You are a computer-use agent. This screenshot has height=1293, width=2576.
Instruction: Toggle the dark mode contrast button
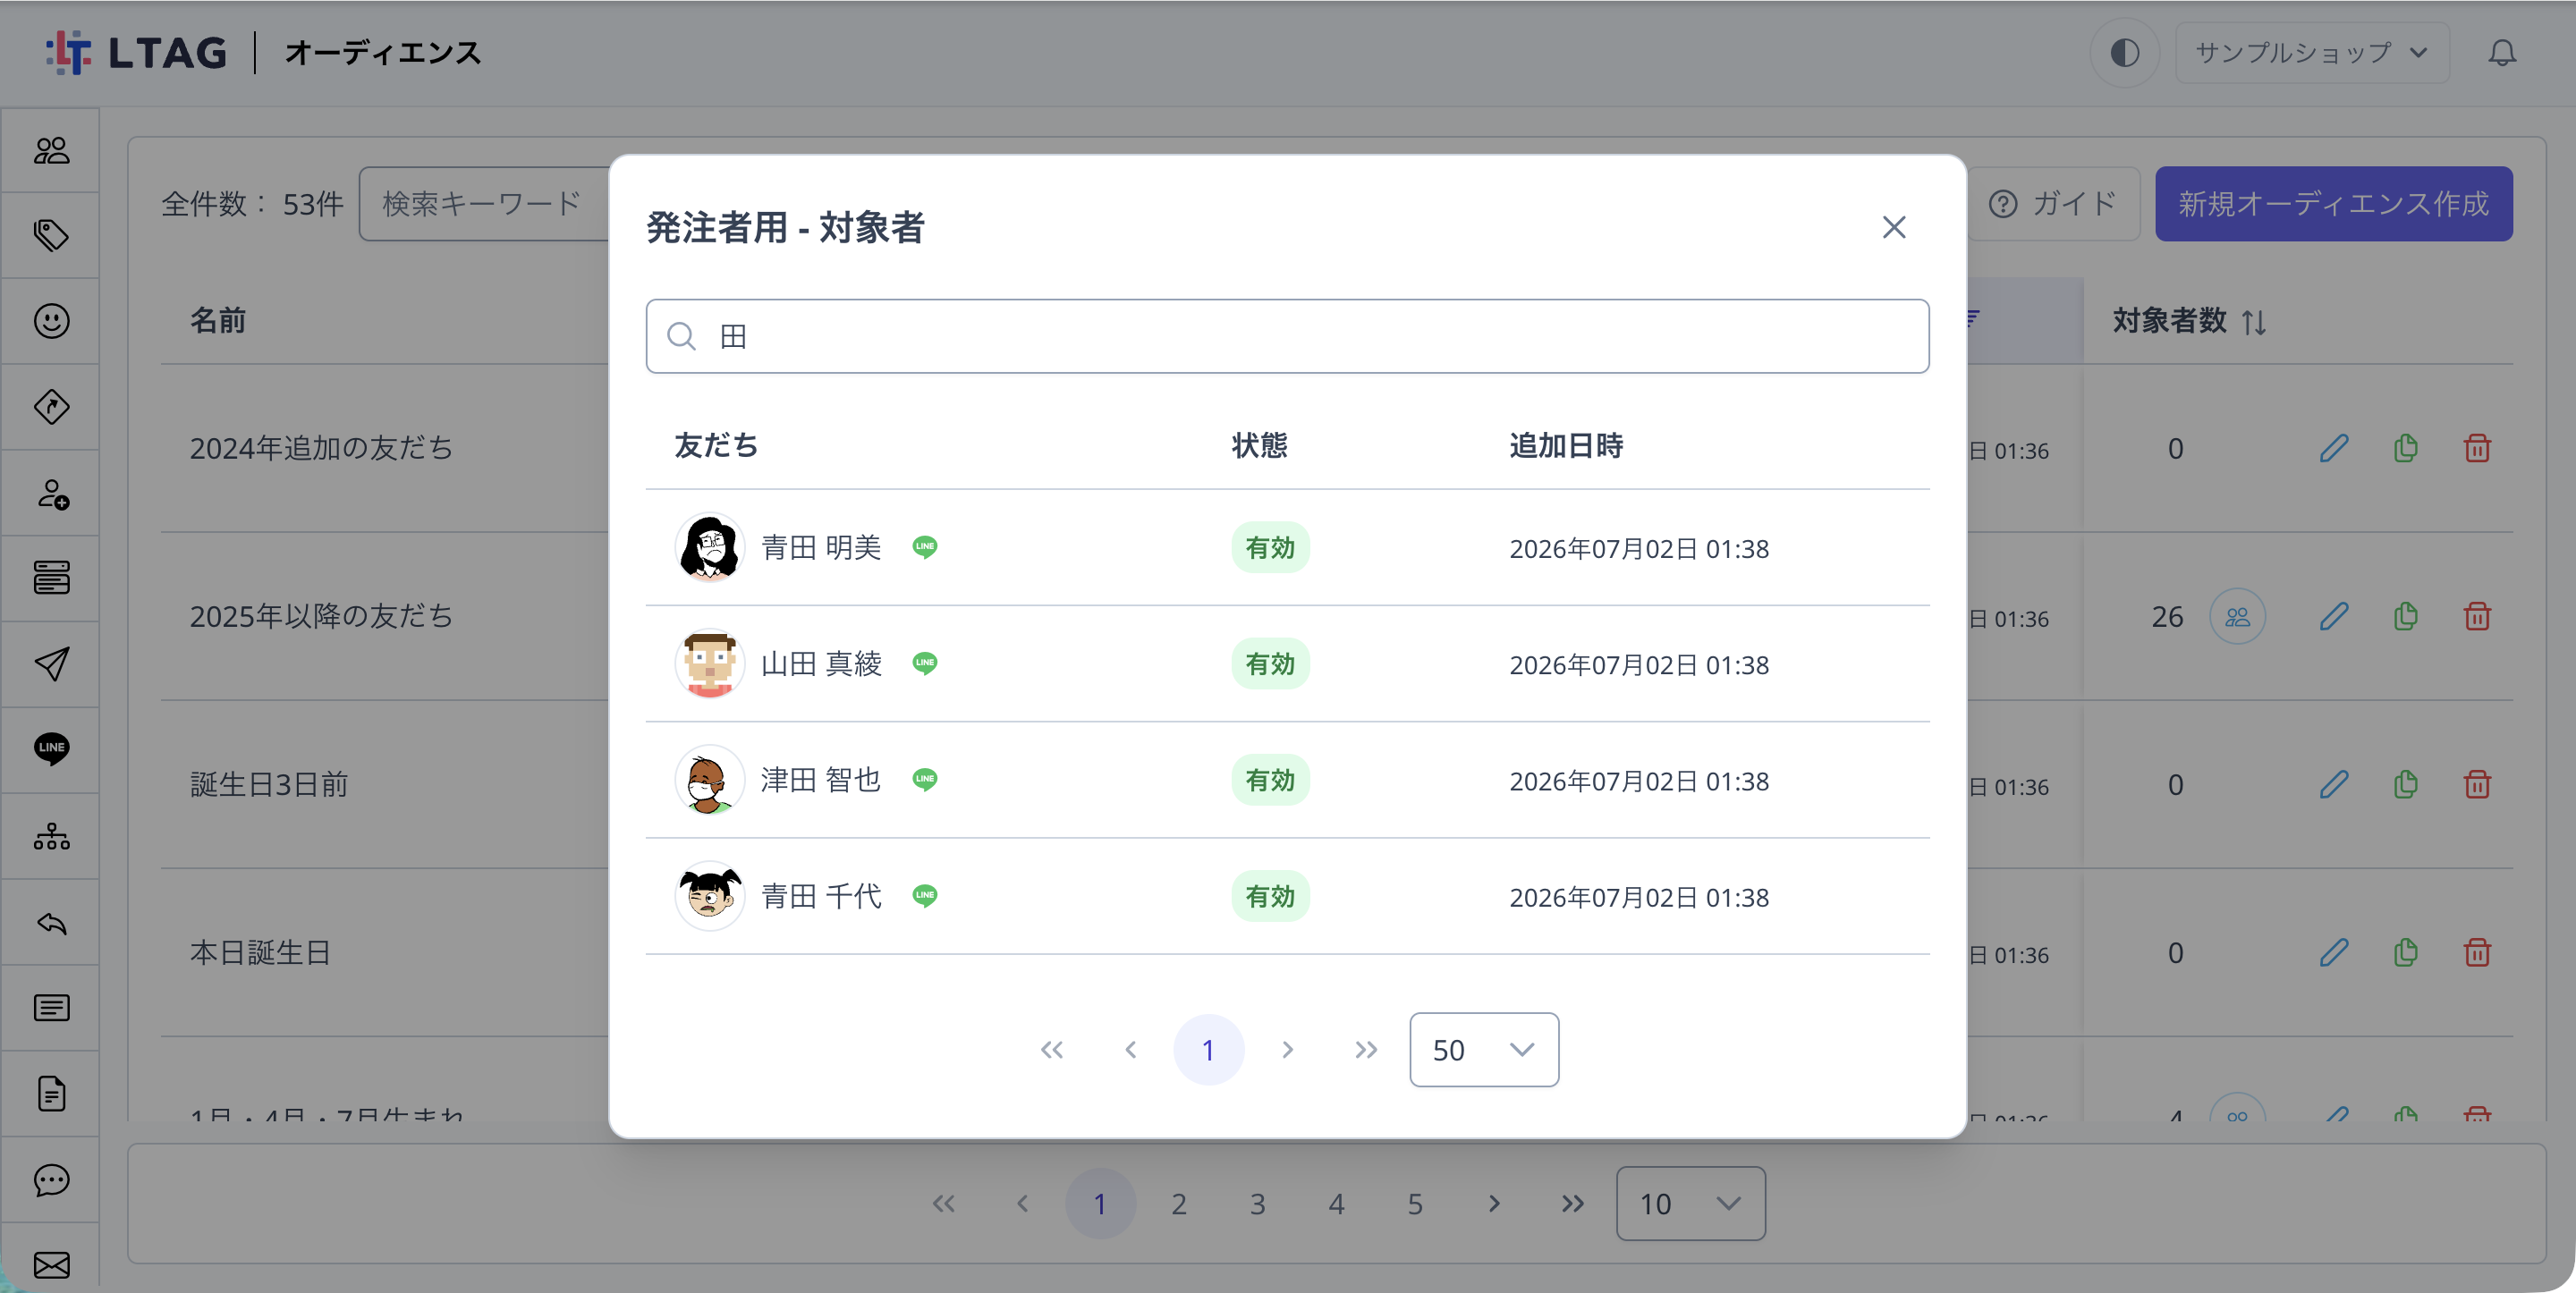click(x=2124, y=52)
